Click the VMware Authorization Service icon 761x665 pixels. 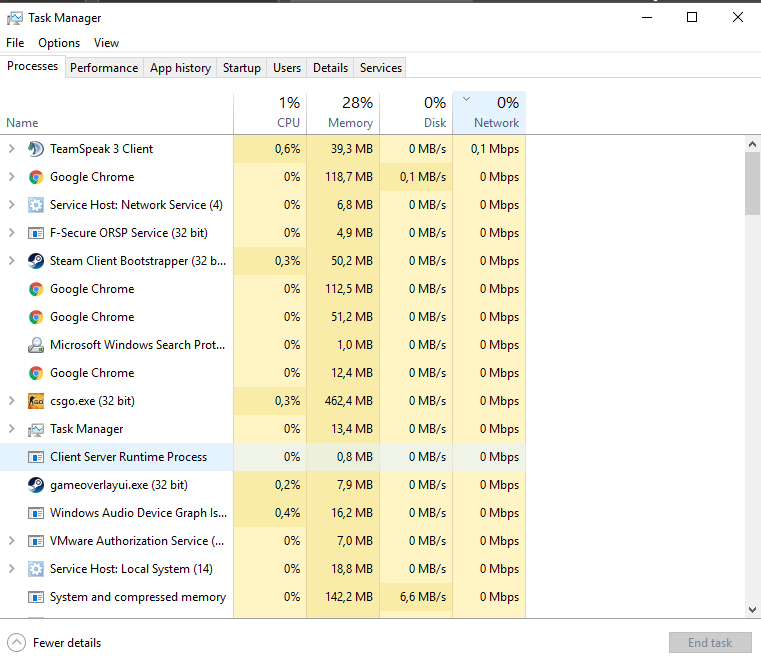[x=35, y=541]
